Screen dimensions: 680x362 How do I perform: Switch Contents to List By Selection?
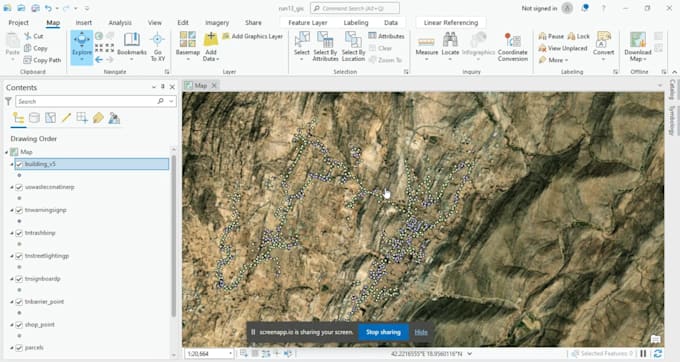pos(50,118)
